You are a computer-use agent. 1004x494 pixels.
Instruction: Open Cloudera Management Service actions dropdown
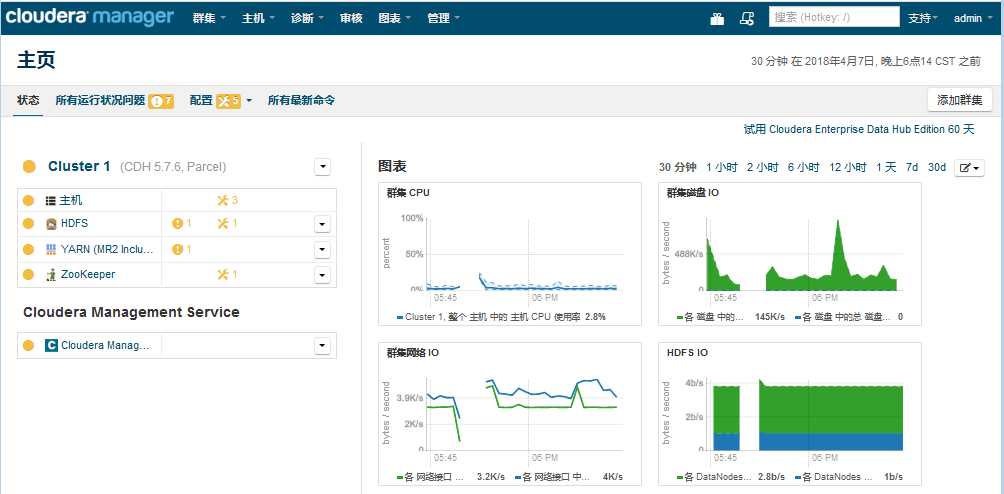pyautogui.click(x=323, y=346)
